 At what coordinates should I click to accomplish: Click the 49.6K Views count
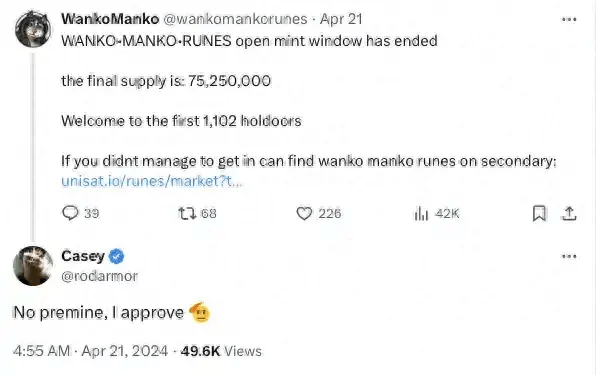(x=221, y=351)
